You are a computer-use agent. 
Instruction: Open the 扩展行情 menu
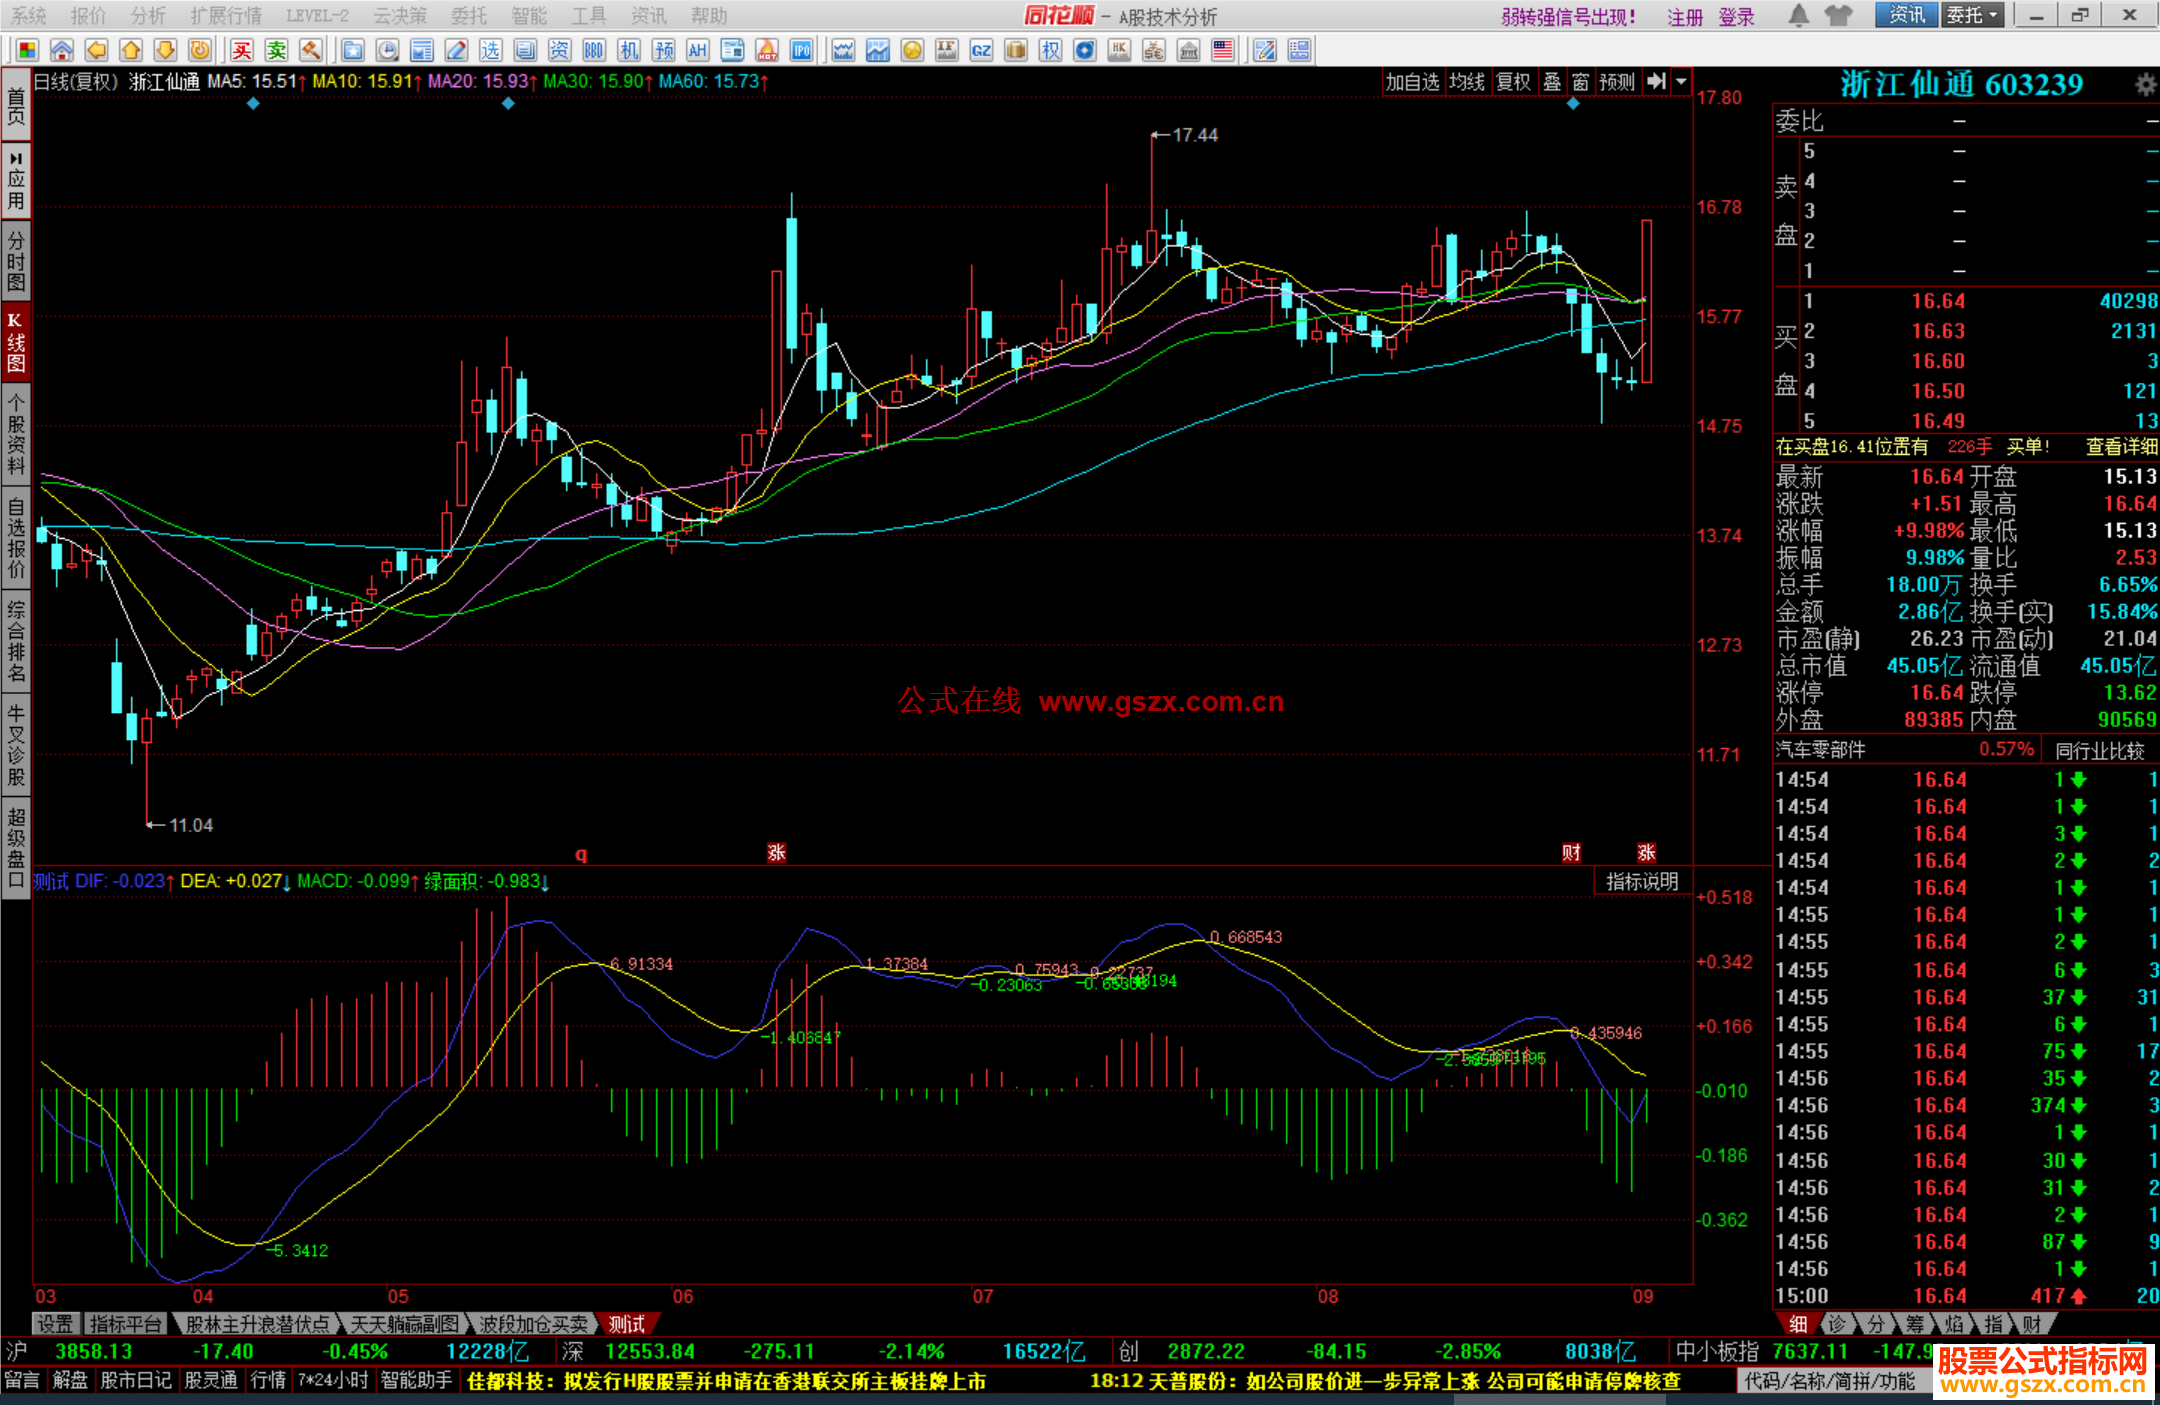pos(226,15)
